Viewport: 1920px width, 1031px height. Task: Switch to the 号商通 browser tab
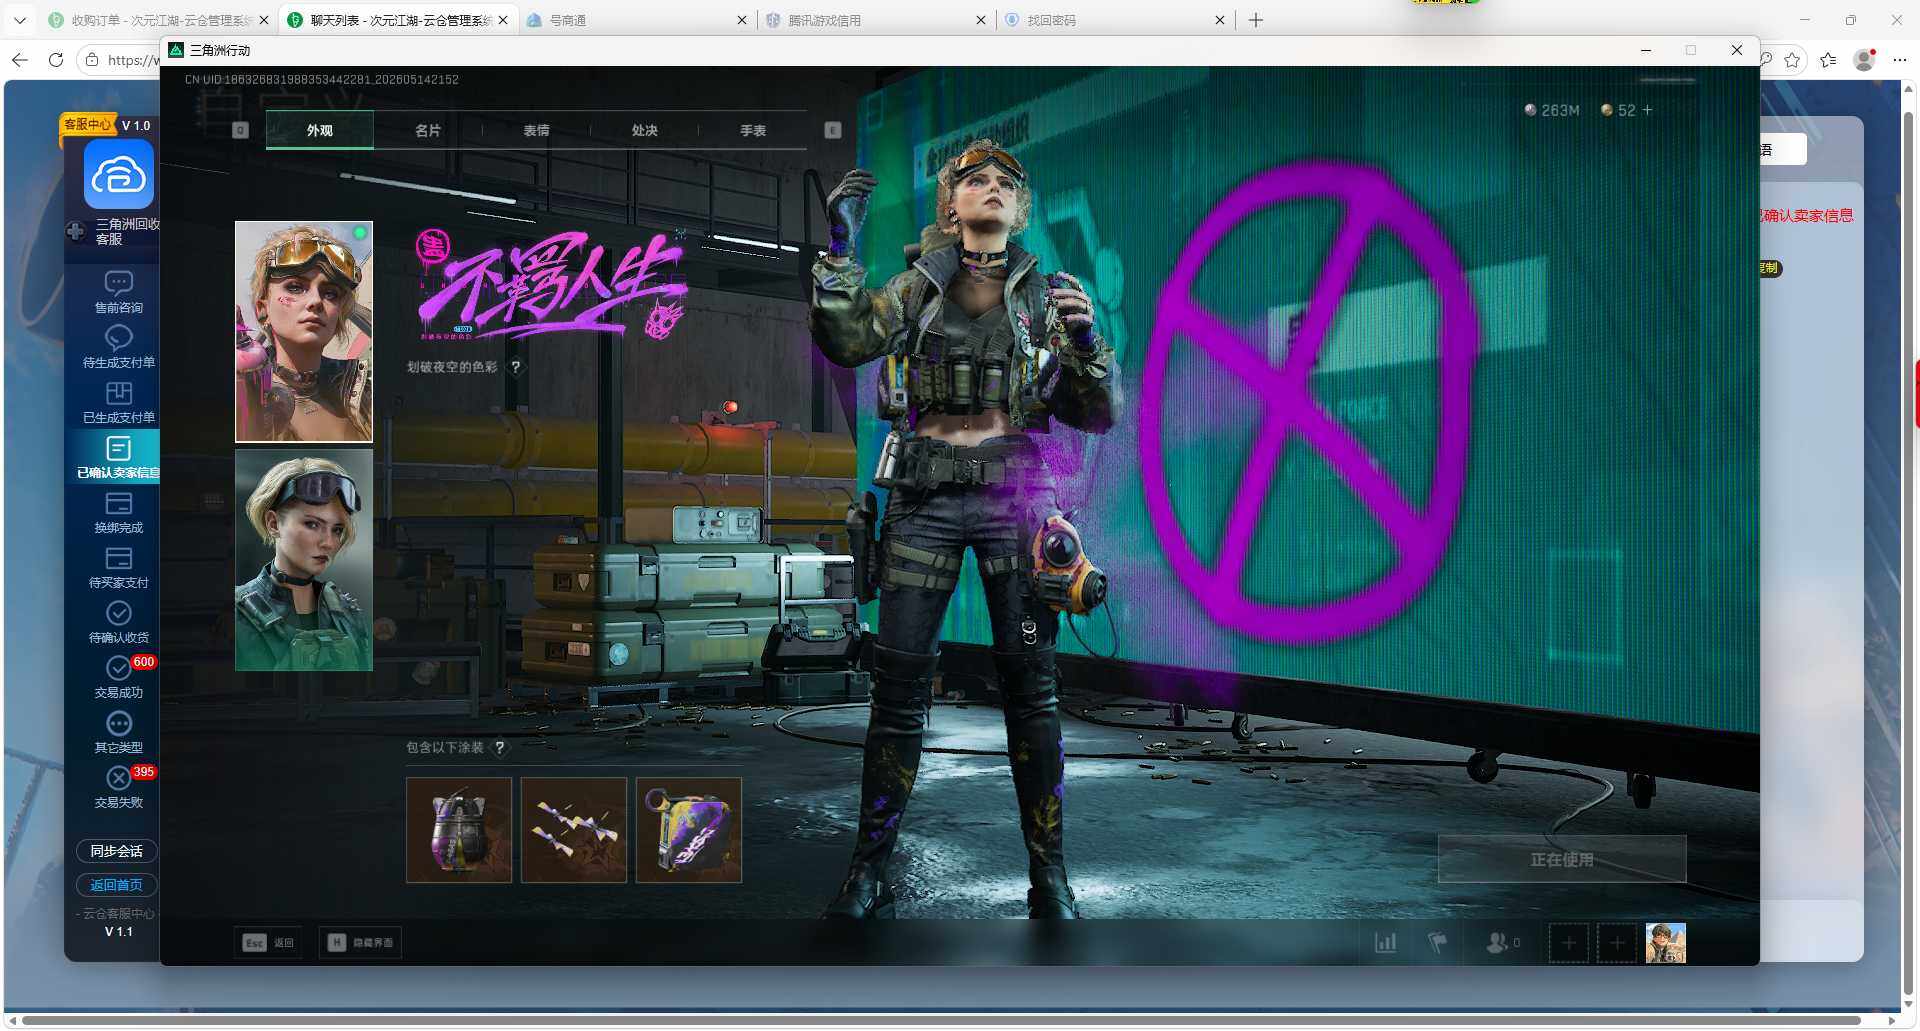(636, 20)
